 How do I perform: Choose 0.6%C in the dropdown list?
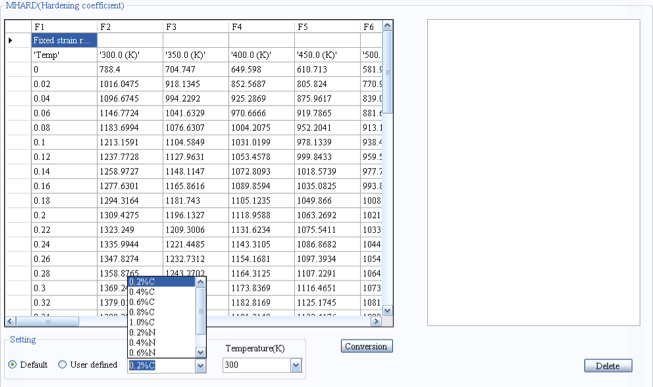pyautogui.click(x=162, y=302)
